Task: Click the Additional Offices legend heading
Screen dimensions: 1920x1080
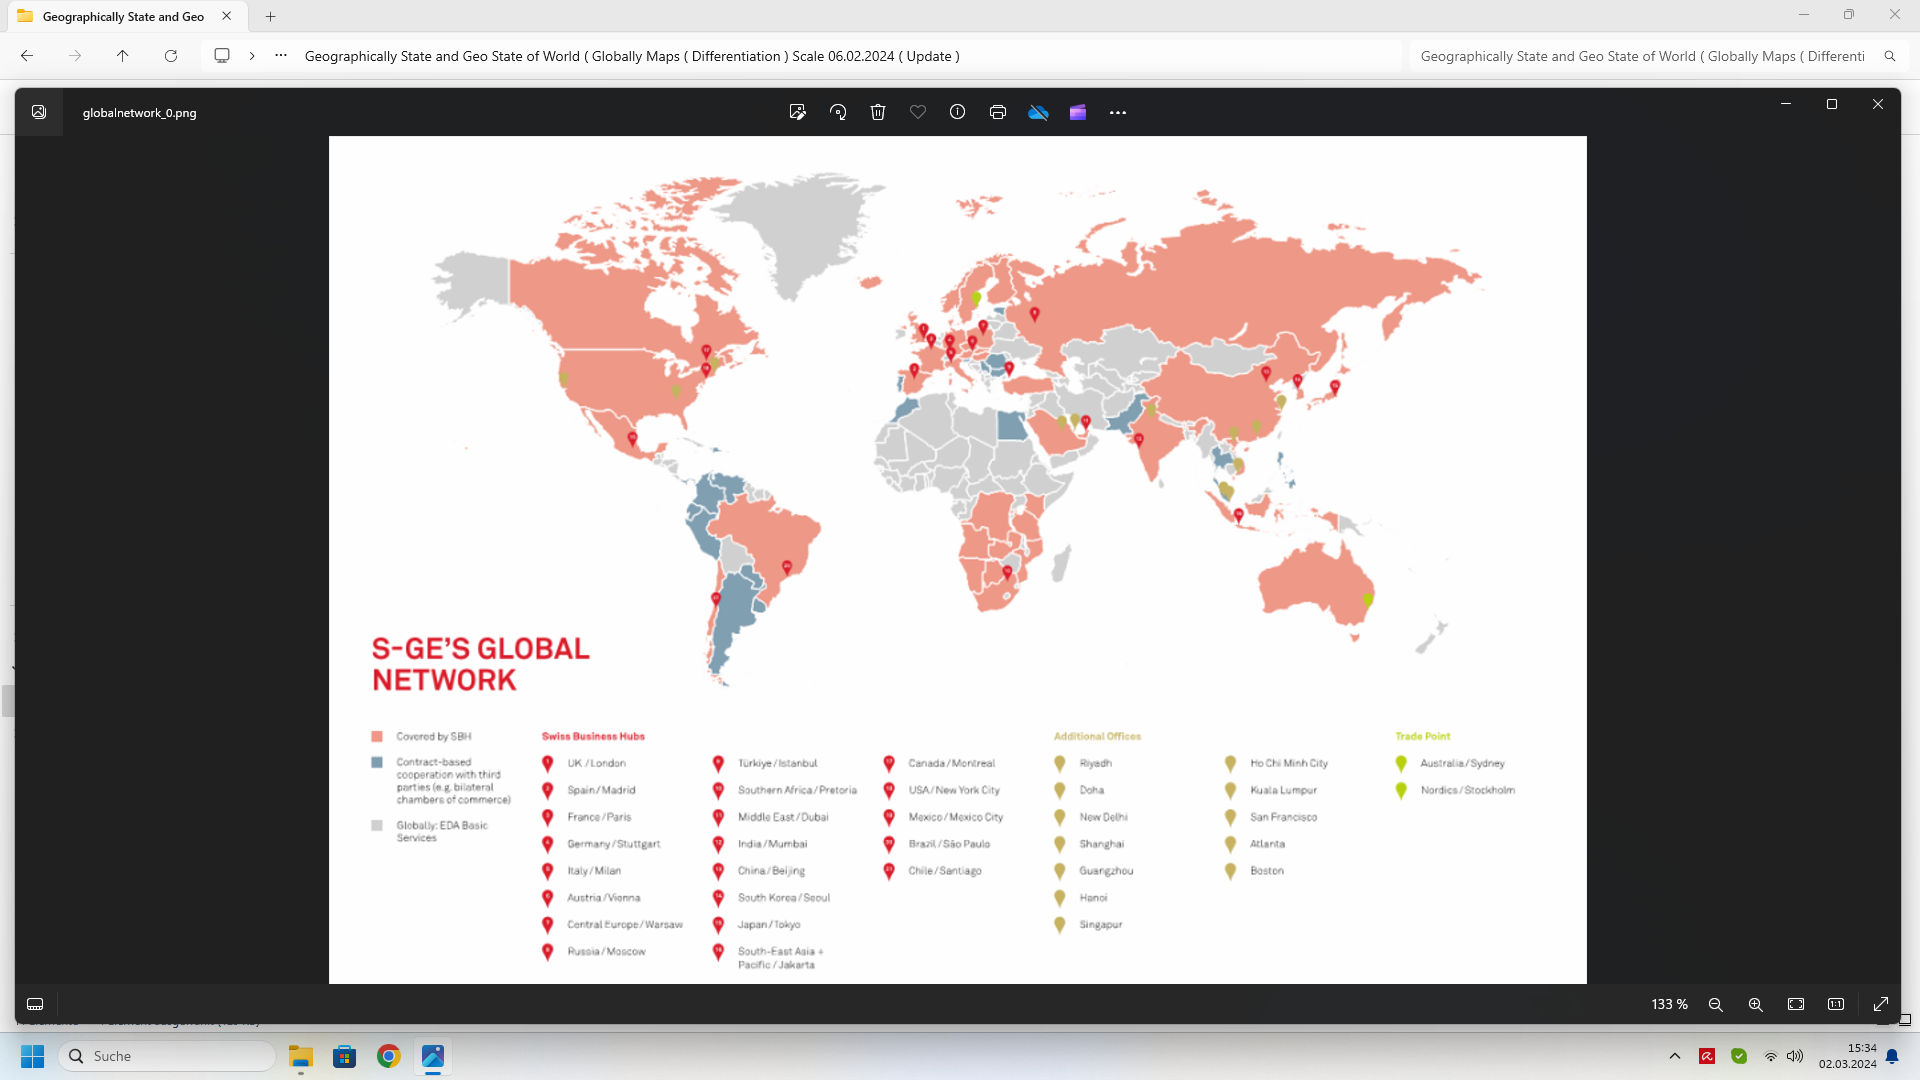Action: point(1097,736)
